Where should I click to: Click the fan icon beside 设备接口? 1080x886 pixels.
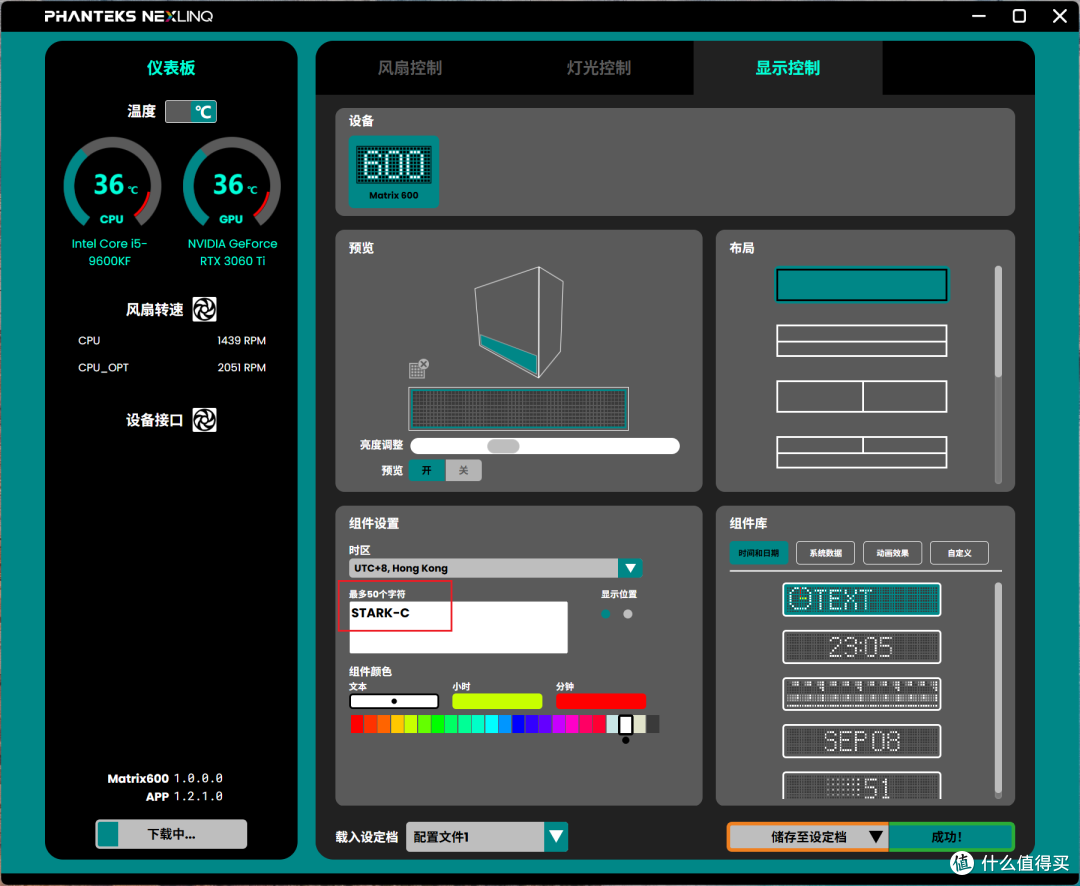(x=205, y=420)
